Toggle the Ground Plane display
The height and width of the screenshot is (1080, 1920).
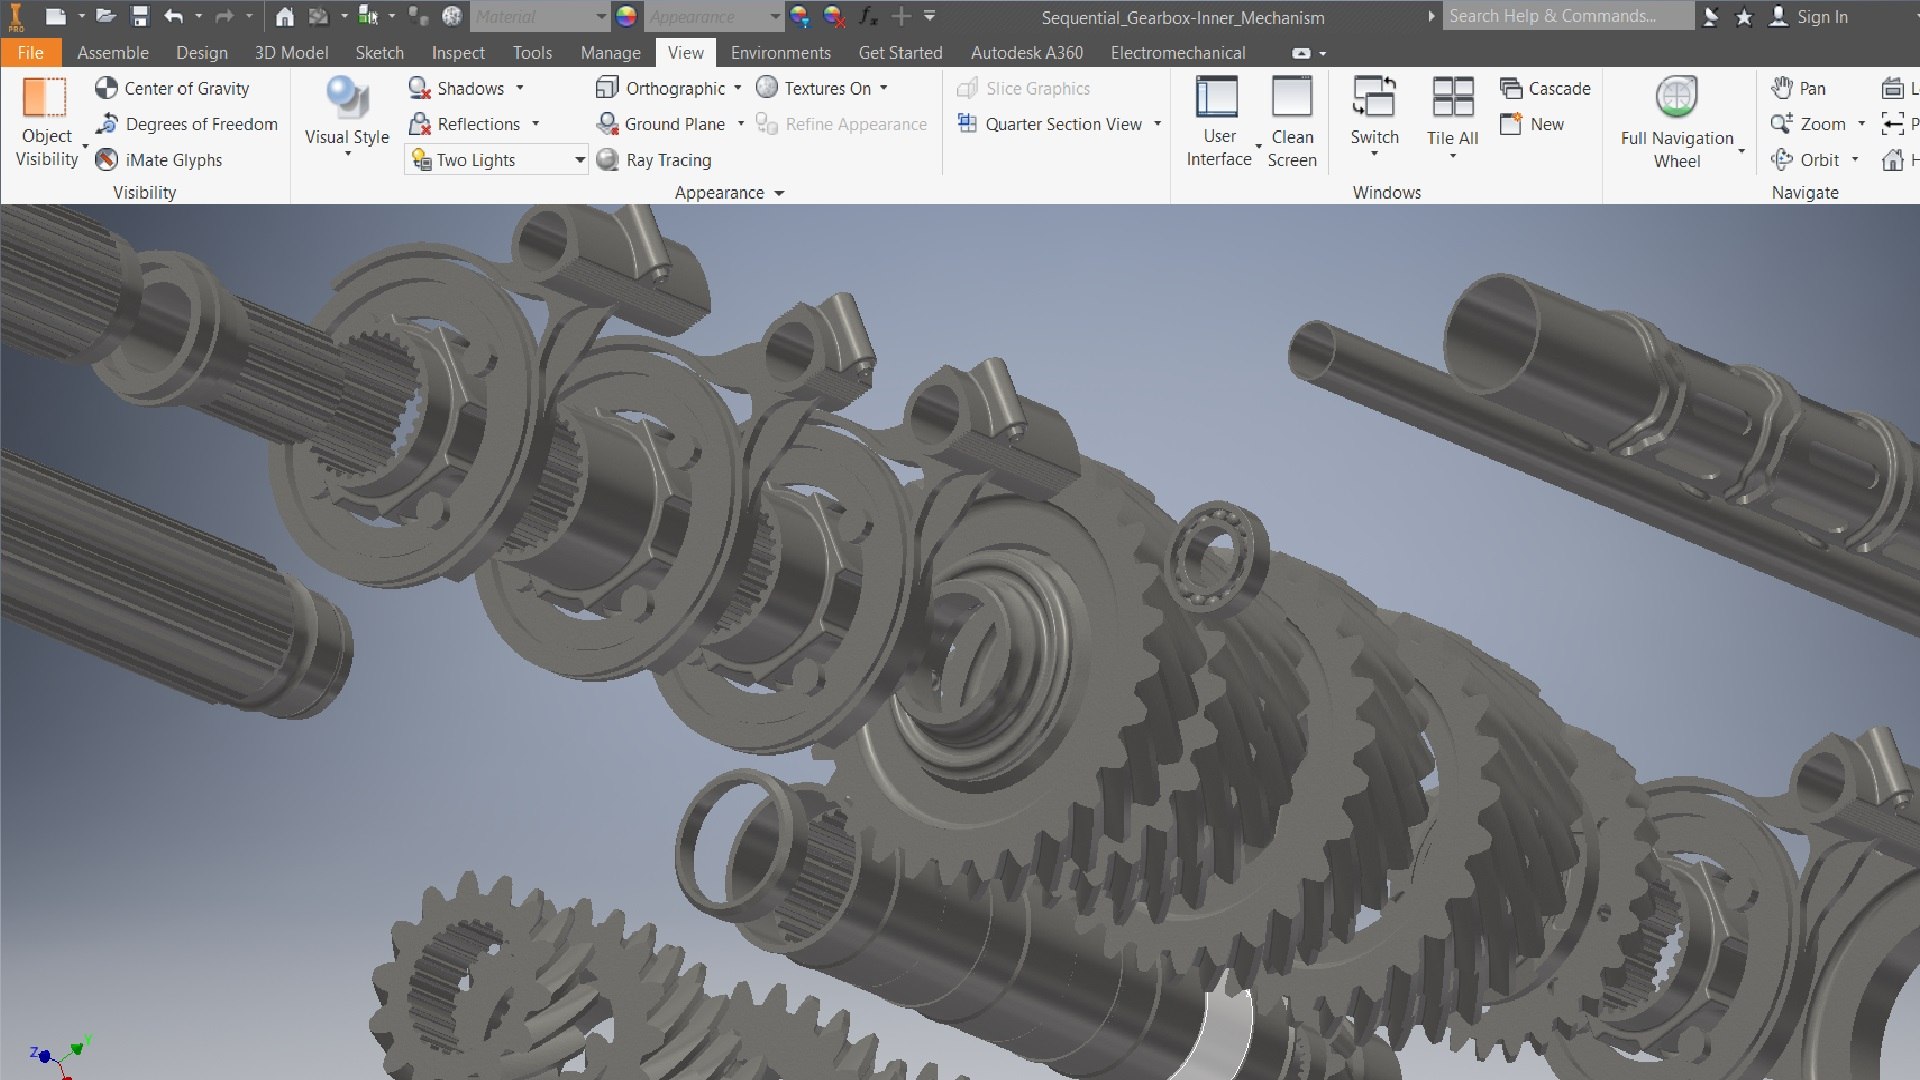660,124
